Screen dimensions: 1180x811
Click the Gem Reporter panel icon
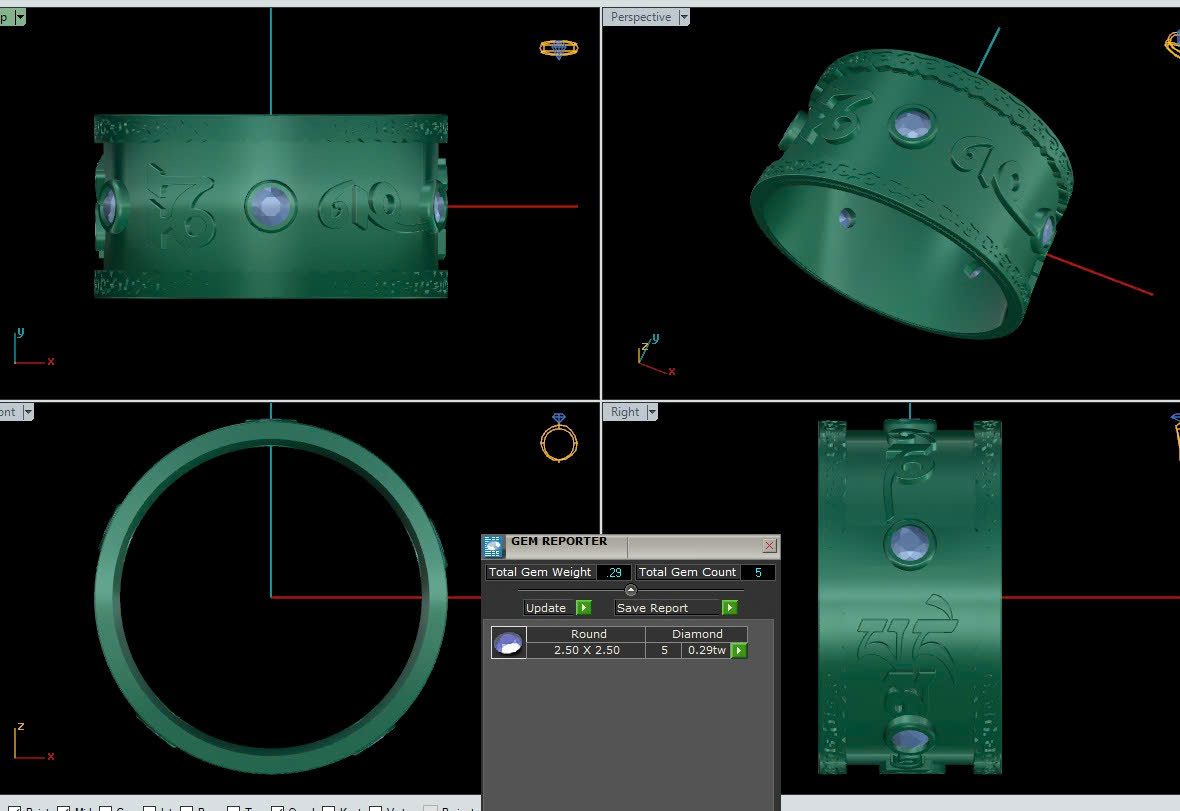(x=493, y=546)
